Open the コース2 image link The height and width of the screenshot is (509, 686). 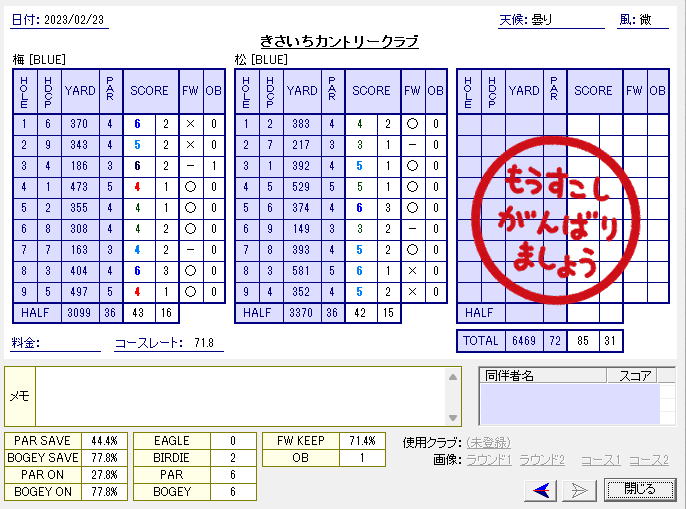[649, 460]
